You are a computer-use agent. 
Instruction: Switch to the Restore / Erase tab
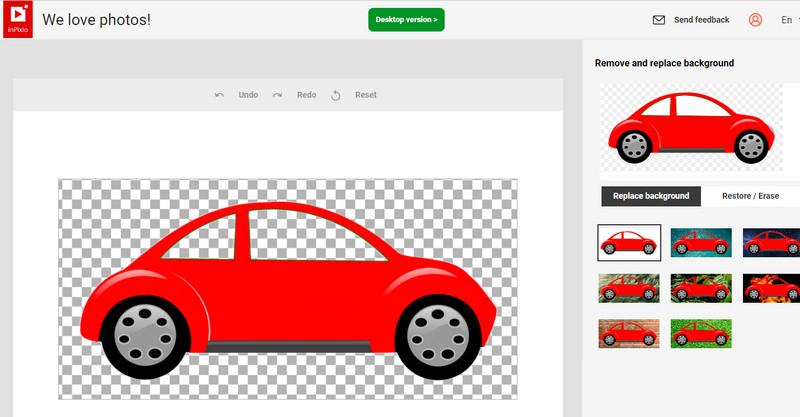(x=750, y=196)
